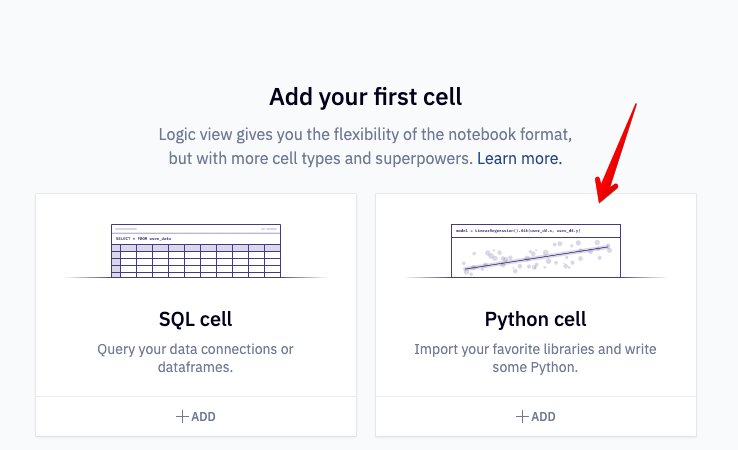Click the regression trend line in the plot
This screenshot has width=738, height=450.
pos(537,257)
